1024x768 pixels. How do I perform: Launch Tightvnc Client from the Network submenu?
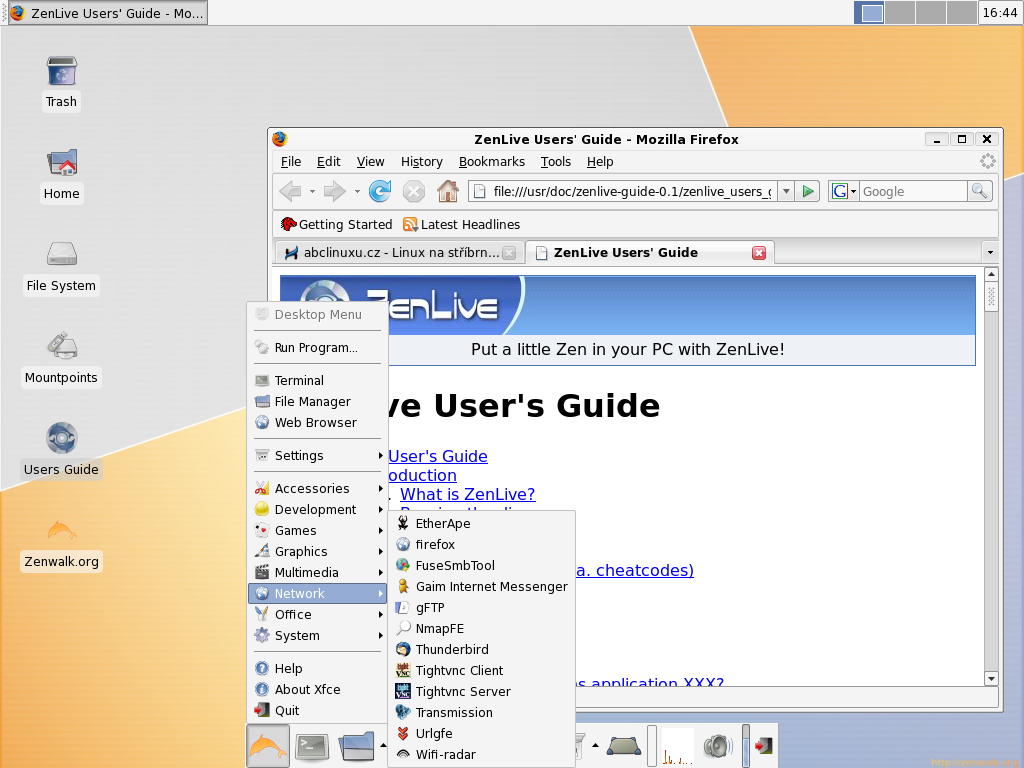[x=481, y=671]
